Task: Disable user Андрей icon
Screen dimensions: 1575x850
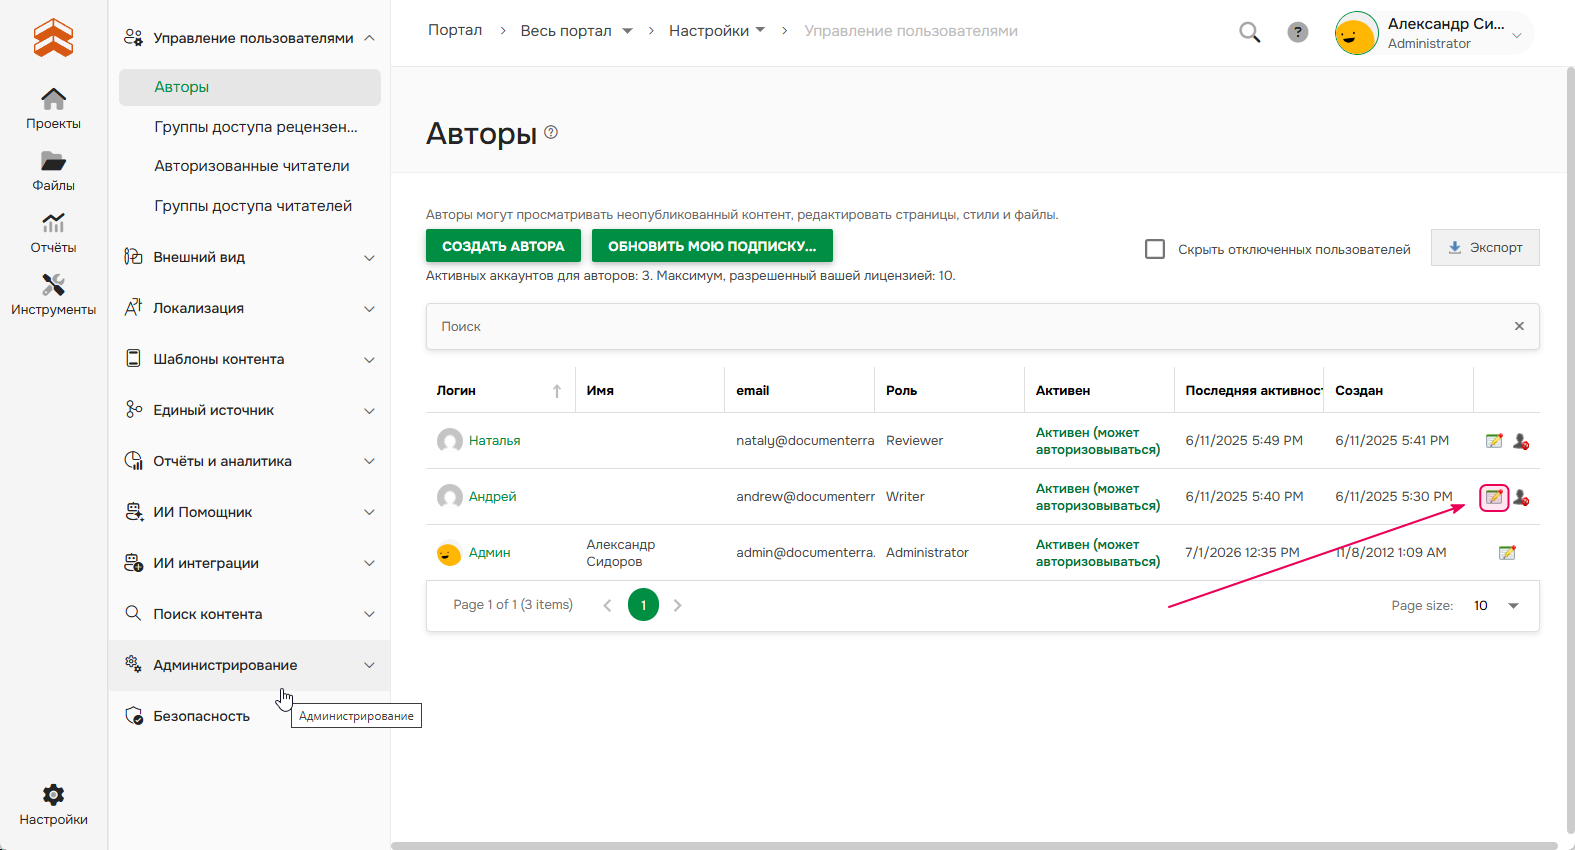Action: point(1521,497)
